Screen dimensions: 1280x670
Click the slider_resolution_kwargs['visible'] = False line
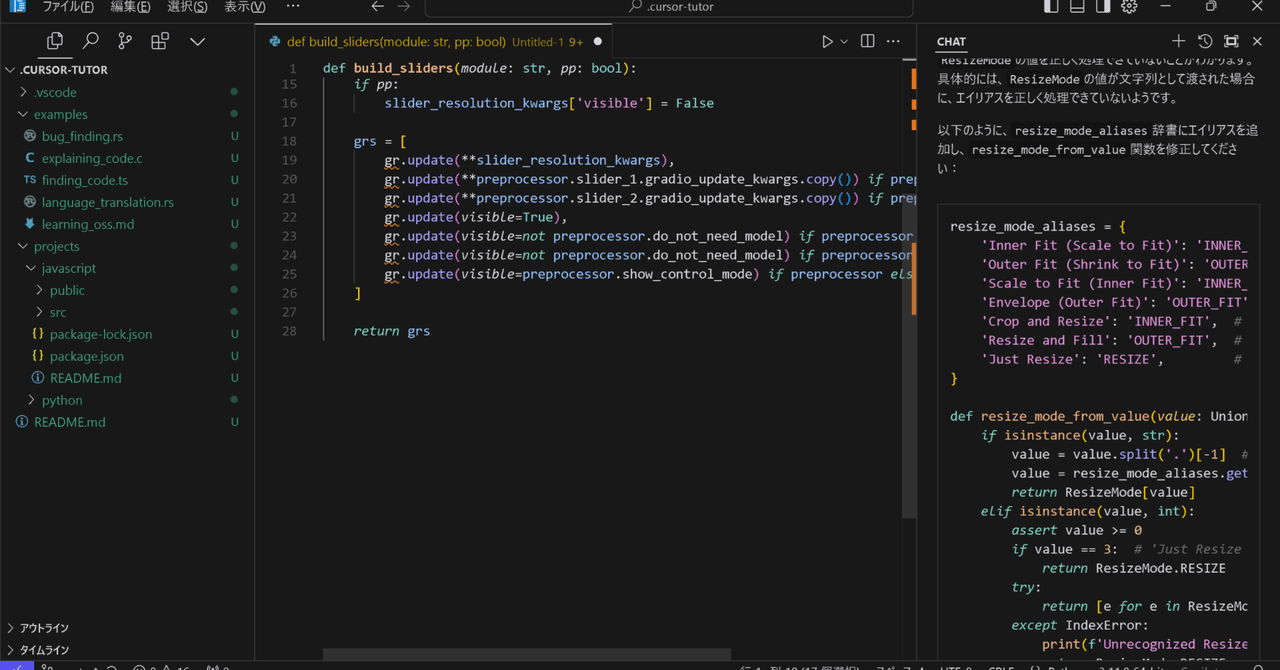click(x=549, y=103)
